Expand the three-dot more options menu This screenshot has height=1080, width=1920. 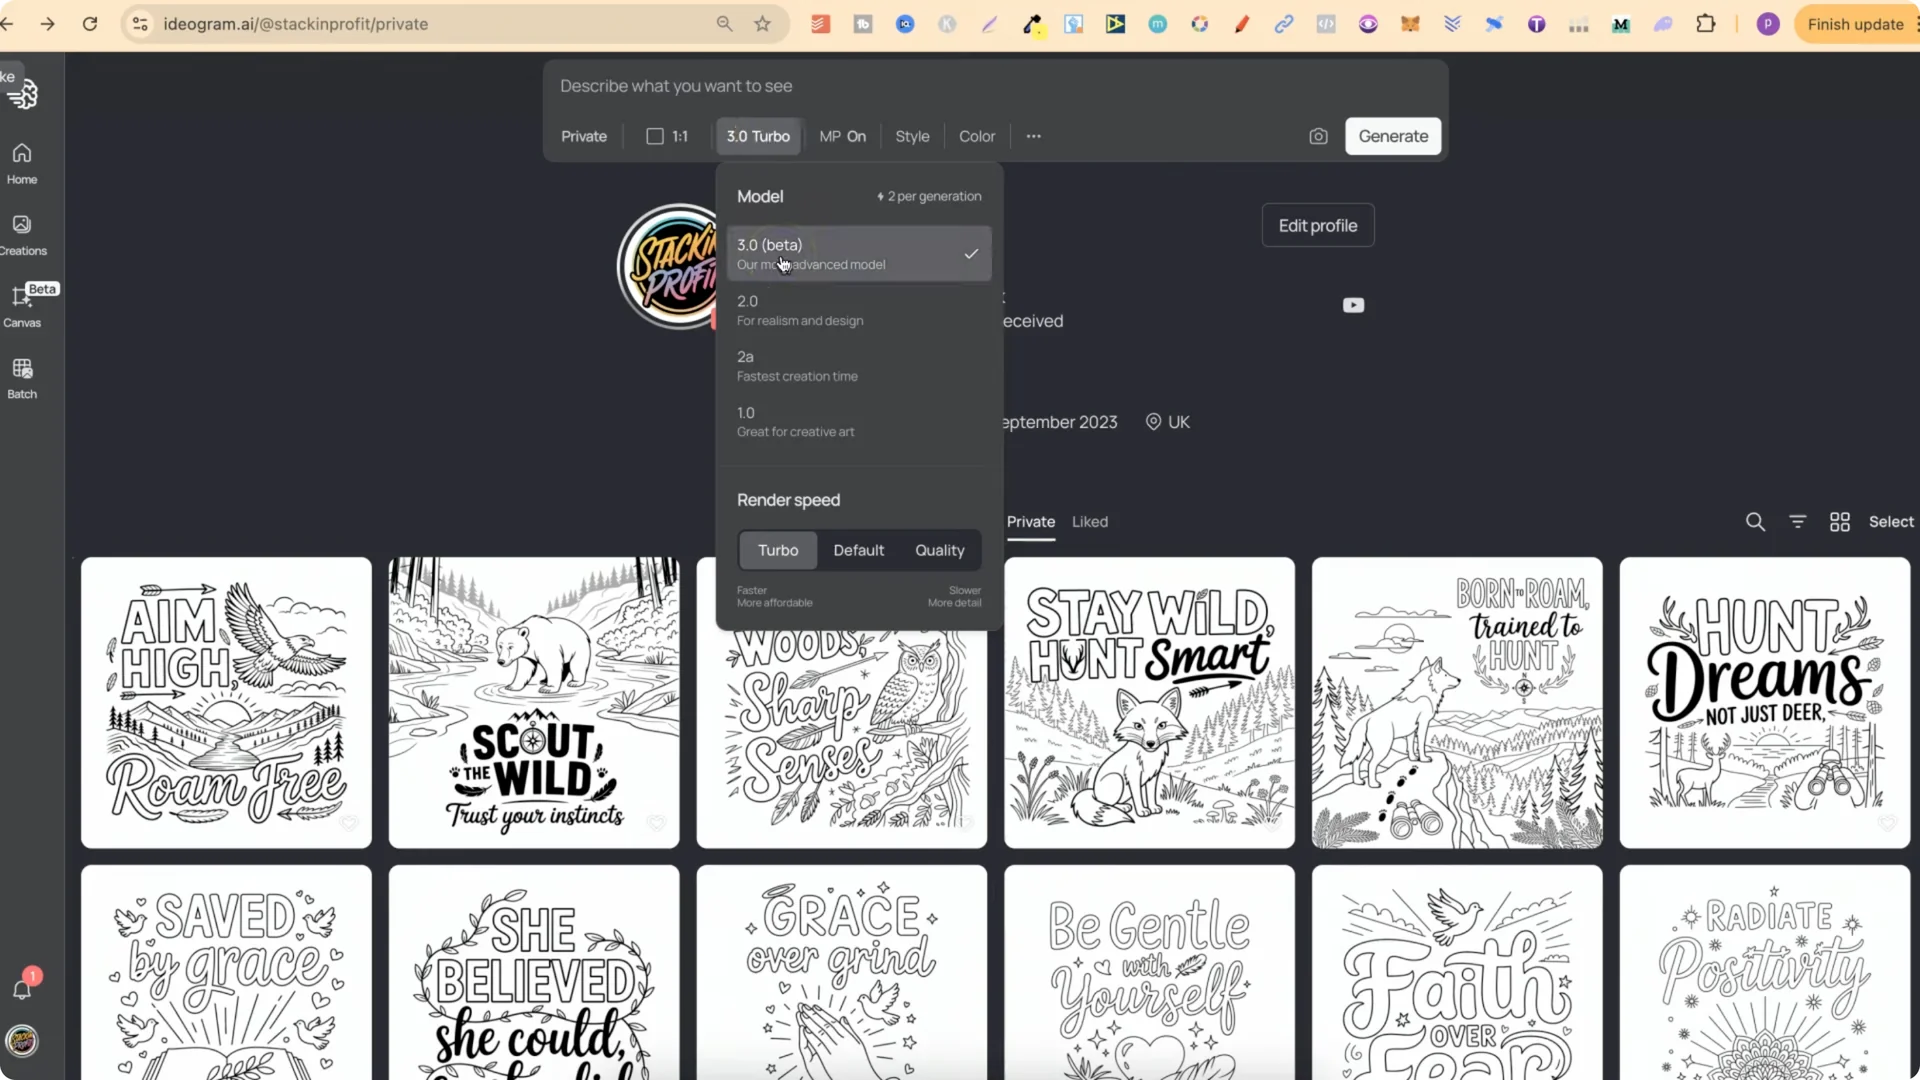[1033, 136]
